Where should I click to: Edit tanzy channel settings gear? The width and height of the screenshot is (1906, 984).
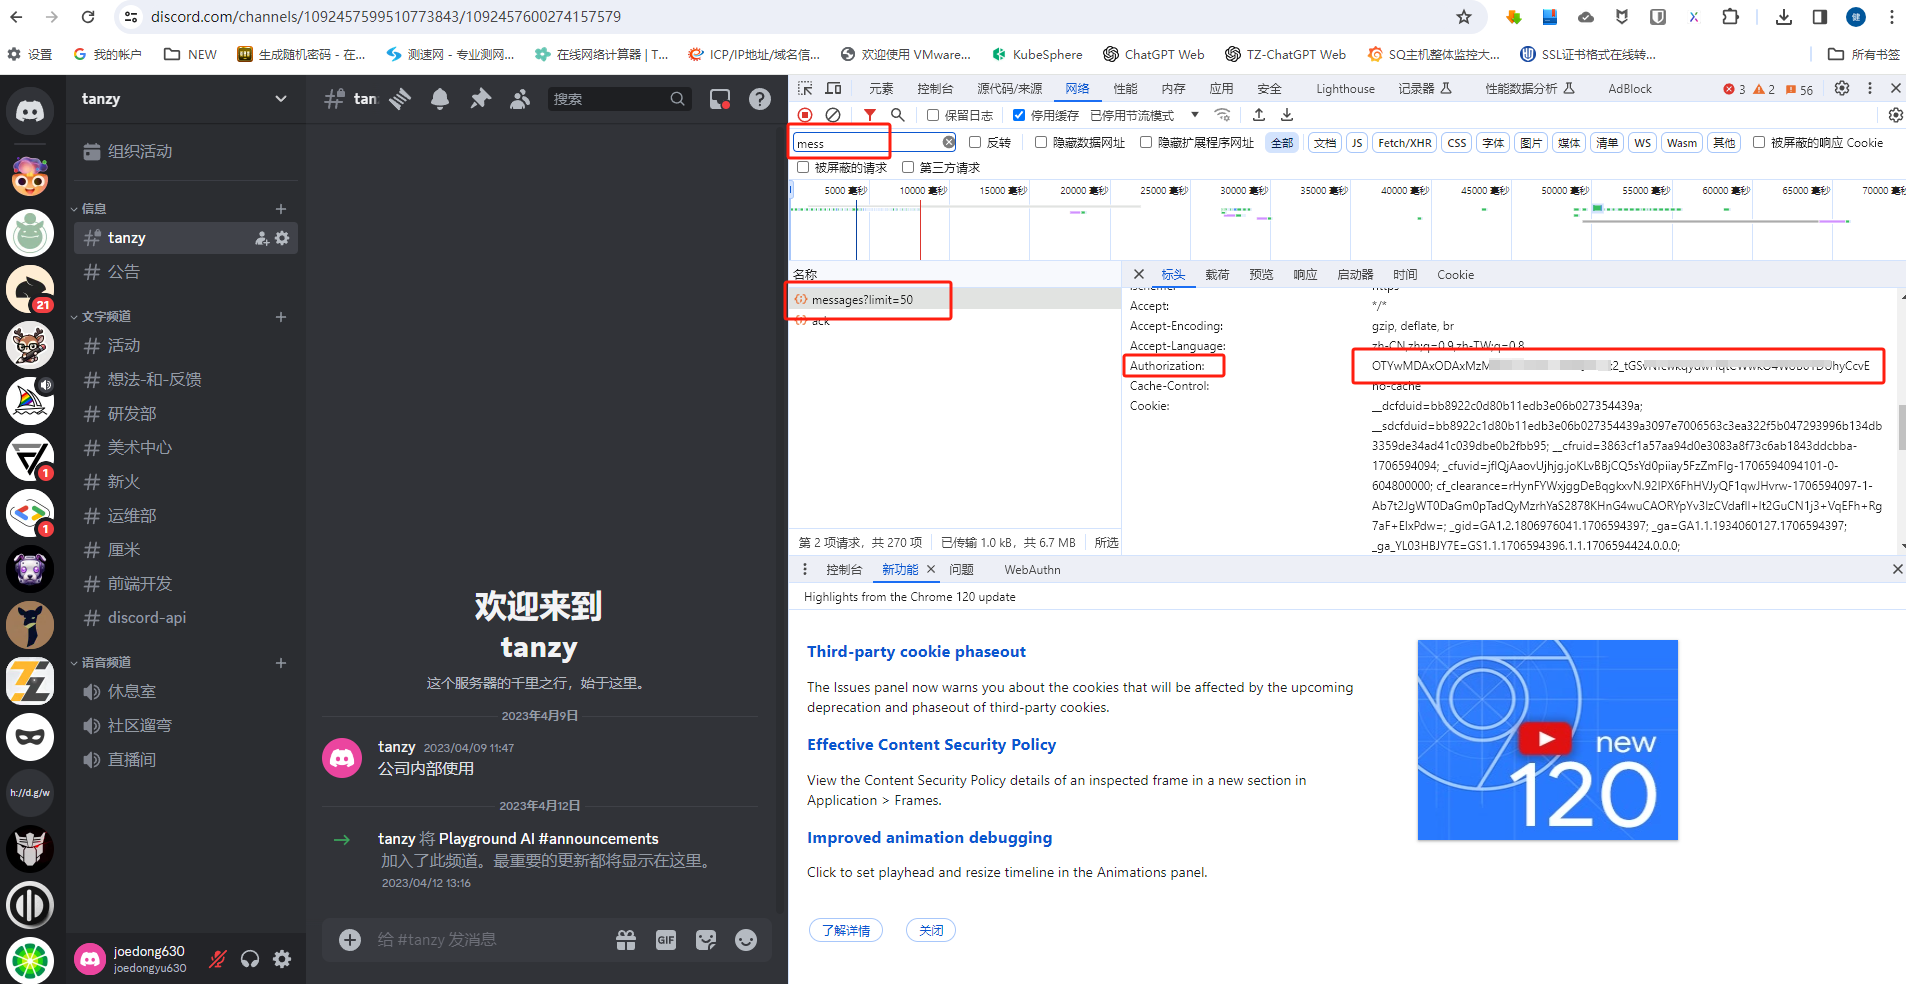(282, 238)
